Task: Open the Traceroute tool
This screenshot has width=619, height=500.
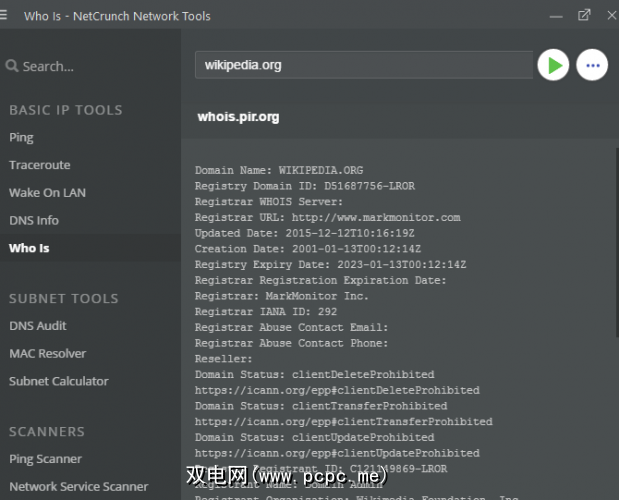Action: (x=40, y=165)
